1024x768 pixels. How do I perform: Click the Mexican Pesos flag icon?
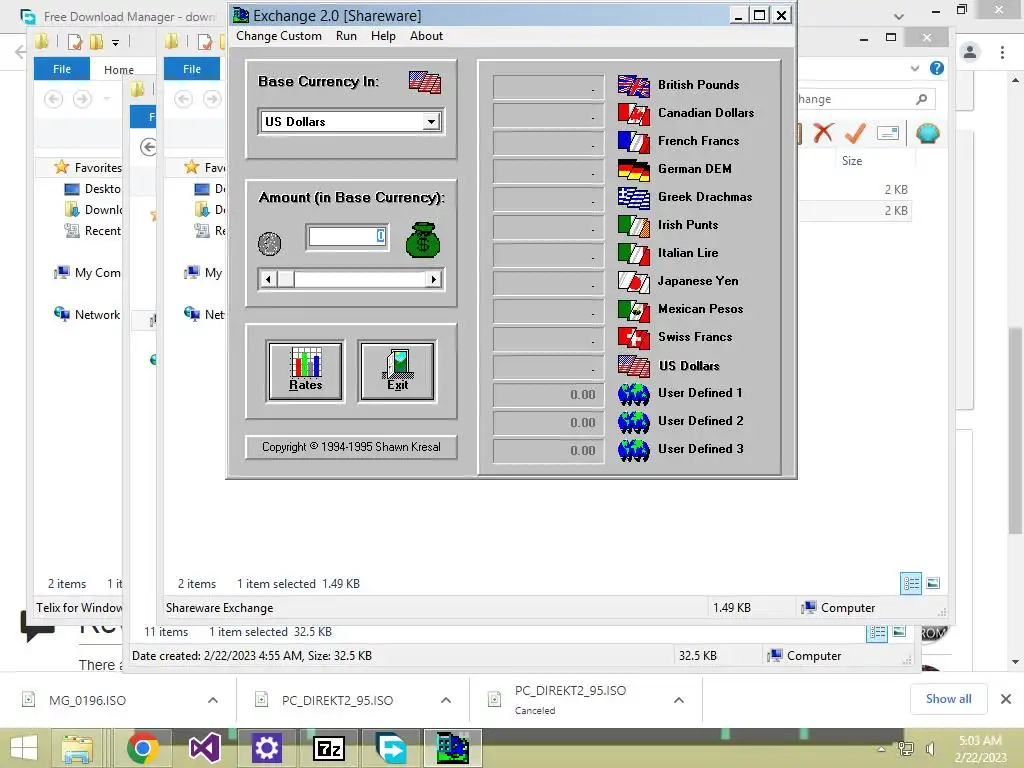click(633, 310)
